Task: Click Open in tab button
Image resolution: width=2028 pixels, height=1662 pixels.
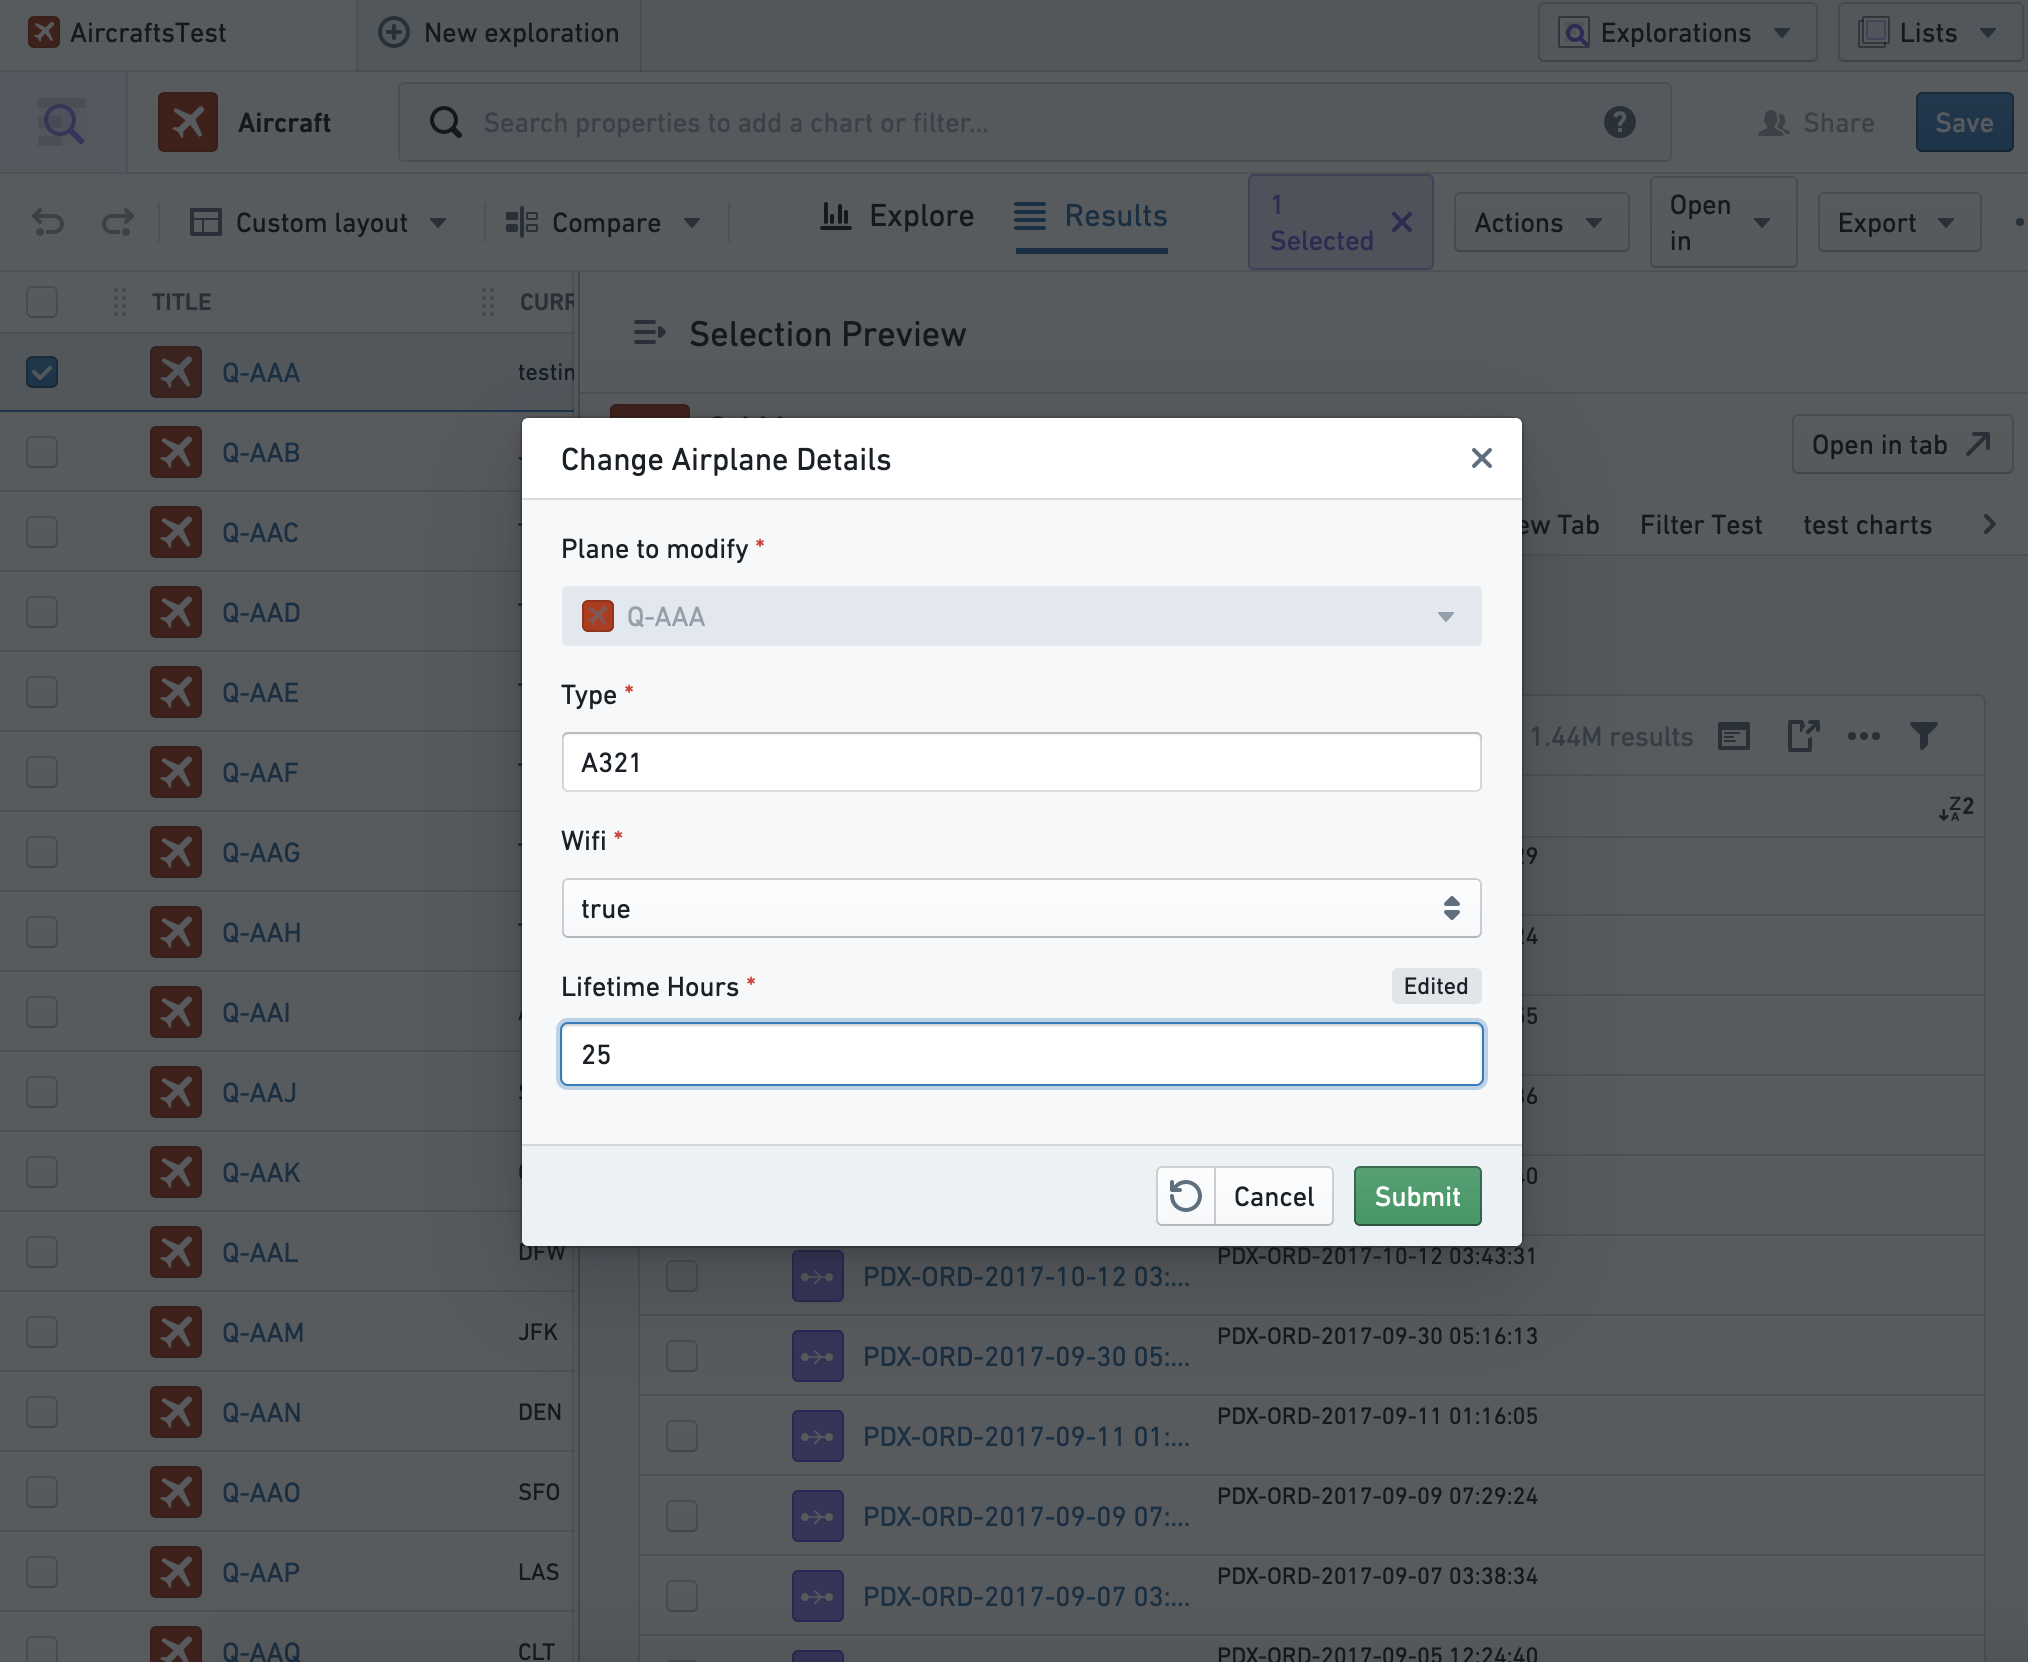Action: click(x=1901, y=445)
